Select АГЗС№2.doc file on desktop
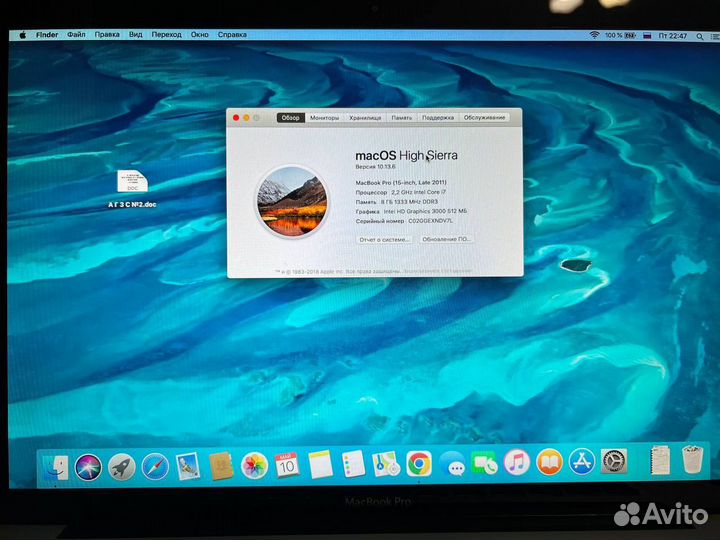 pos(132,188)
